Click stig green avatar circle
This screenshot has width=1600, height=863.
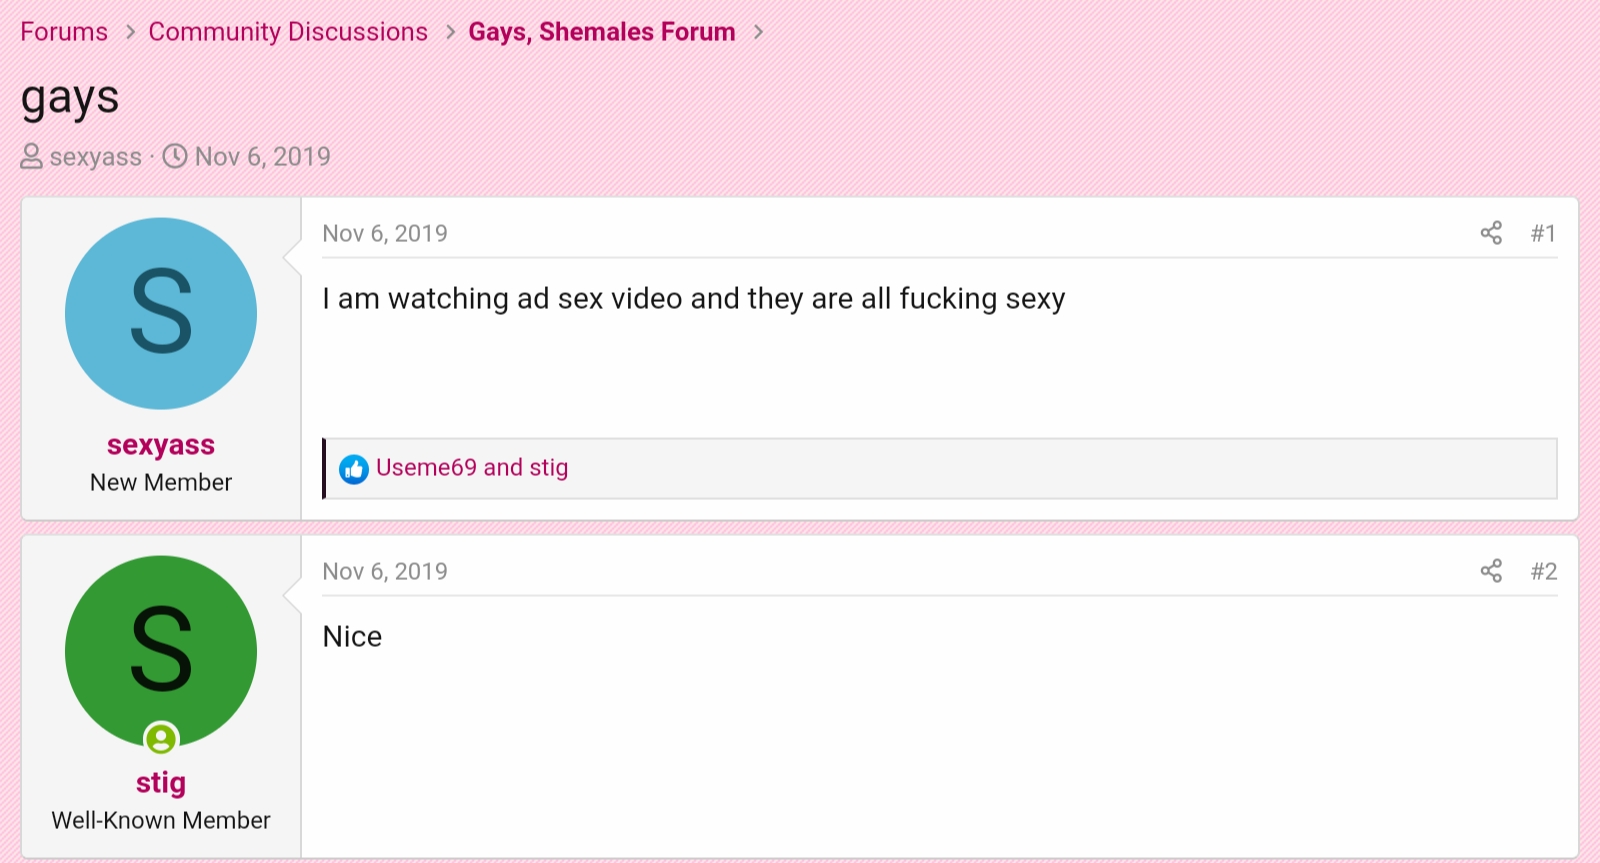pos(161,651)
